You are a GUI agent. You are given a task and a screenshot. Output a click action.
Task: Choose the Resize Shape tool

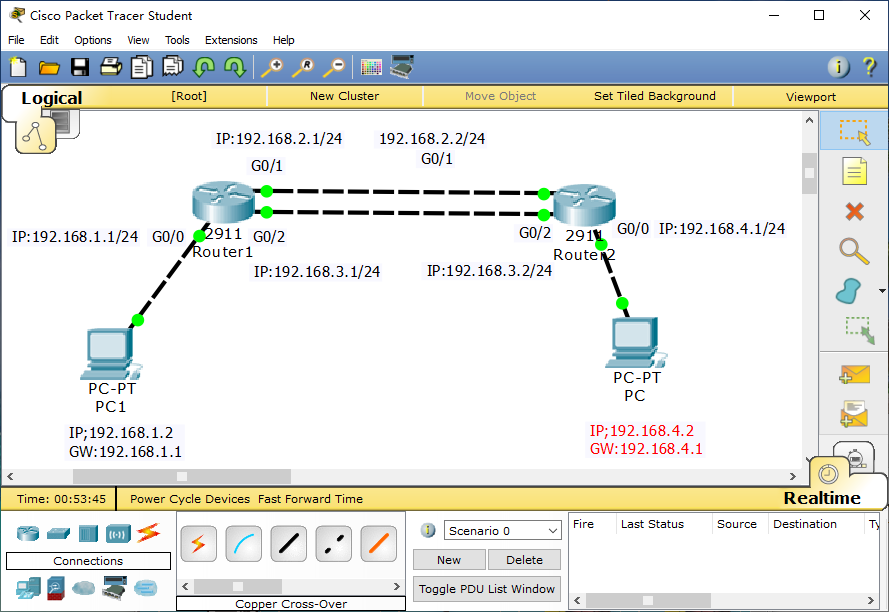[860, 331]
